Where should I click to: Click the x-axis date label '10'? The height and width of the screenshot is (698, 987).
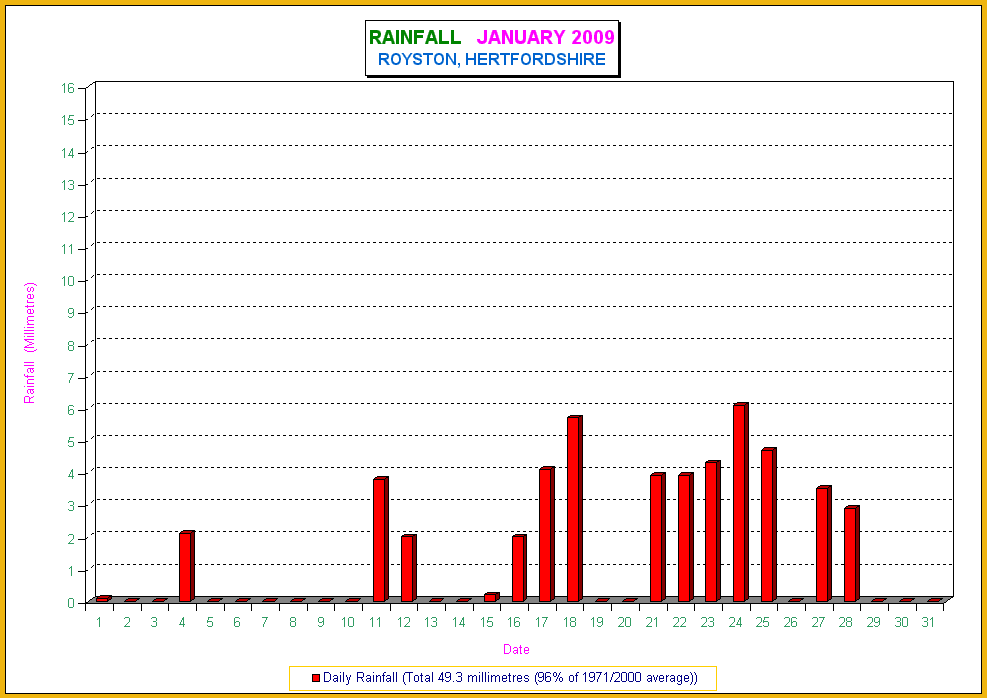coord(348,622)
